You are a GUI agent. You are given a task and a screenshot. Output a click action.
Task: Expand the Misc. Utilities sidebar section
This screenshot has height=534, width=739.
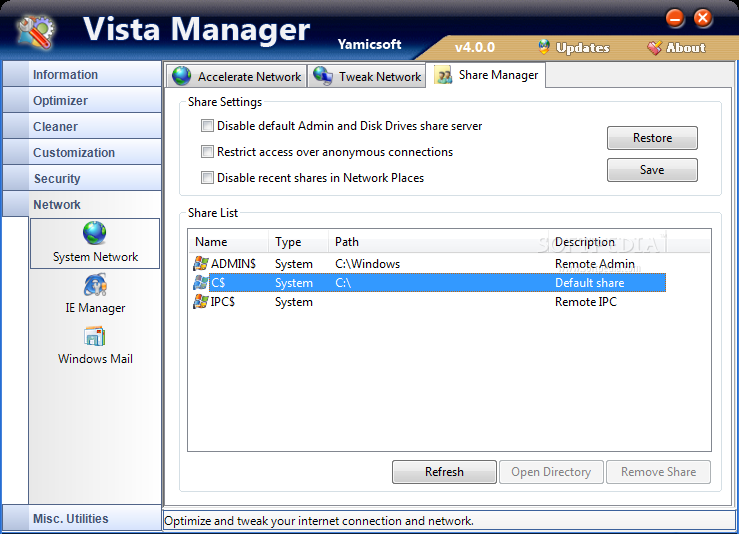(x=82, y=518)
